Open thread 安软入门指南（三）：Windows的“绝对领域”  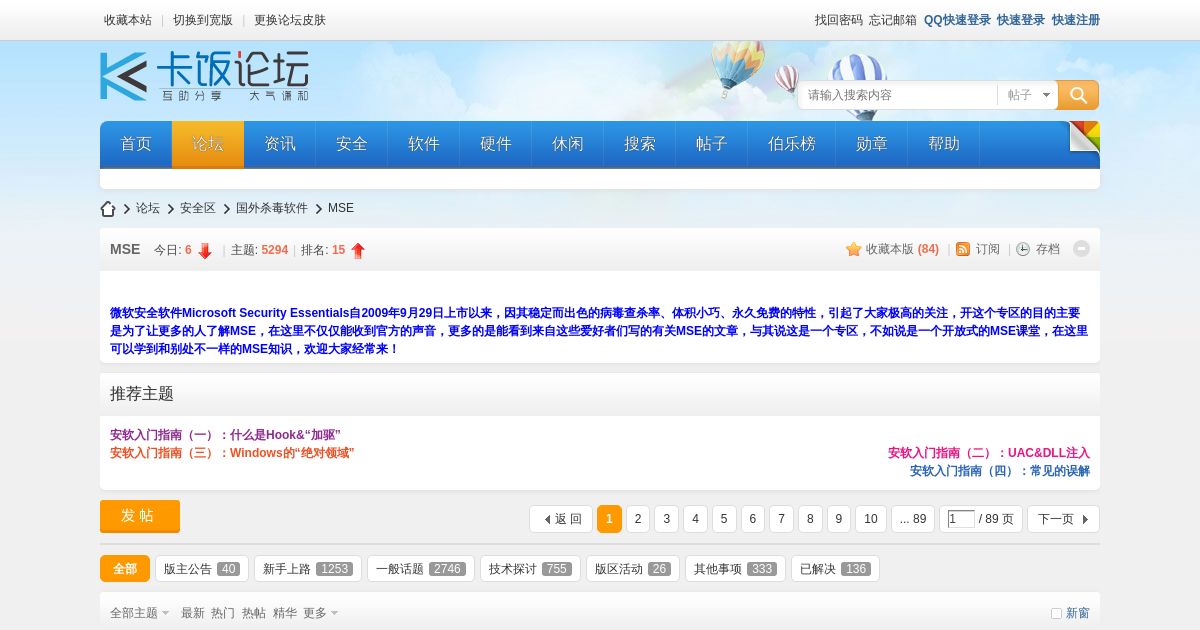pyautogui.click(x=232, y=453)
